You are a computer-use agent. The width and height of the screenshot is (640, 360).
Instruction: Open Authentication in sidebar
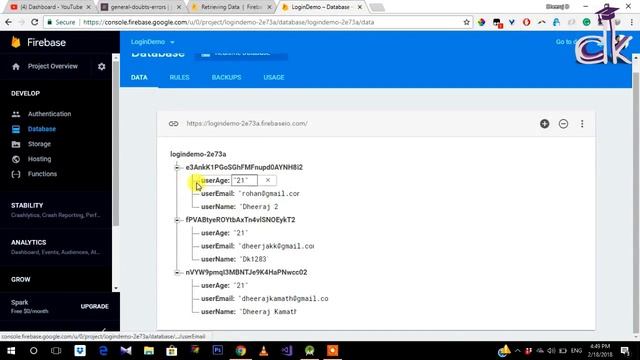pyautogui.click(x=49, y=114)
